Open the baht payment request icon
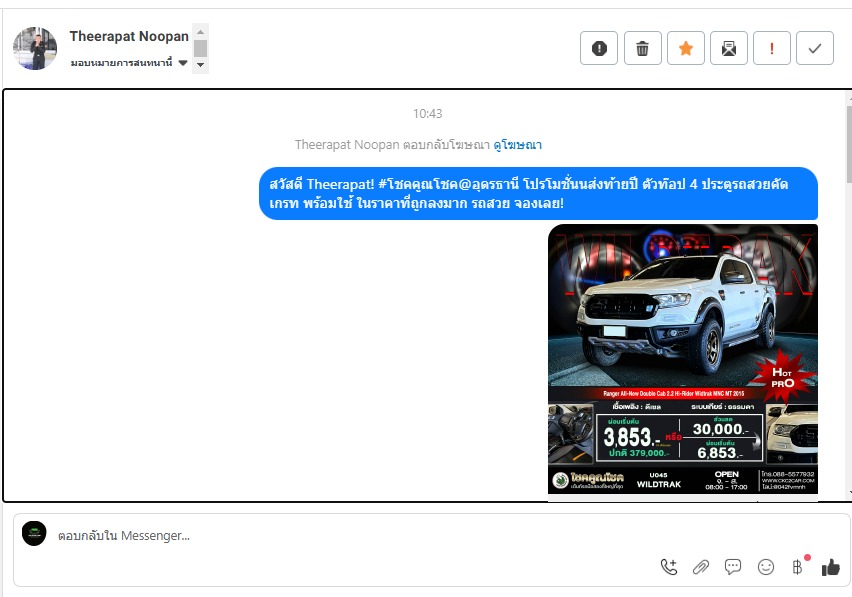The image size is (852, 597). [x=798, y=567]
